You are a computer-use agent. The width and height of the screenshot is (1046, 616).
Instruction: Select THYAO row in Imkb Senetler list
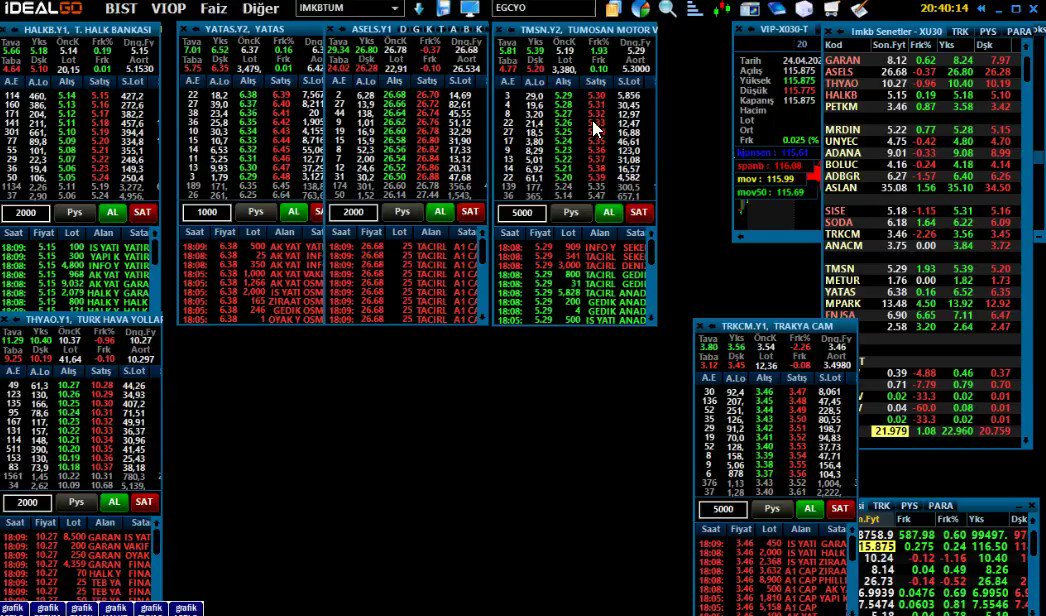(x=922, y=83)
